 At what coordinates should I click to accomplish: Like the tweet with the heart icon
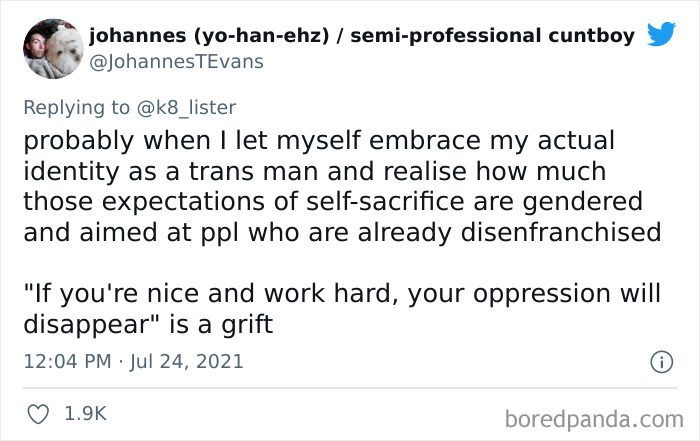click(38, 414)
